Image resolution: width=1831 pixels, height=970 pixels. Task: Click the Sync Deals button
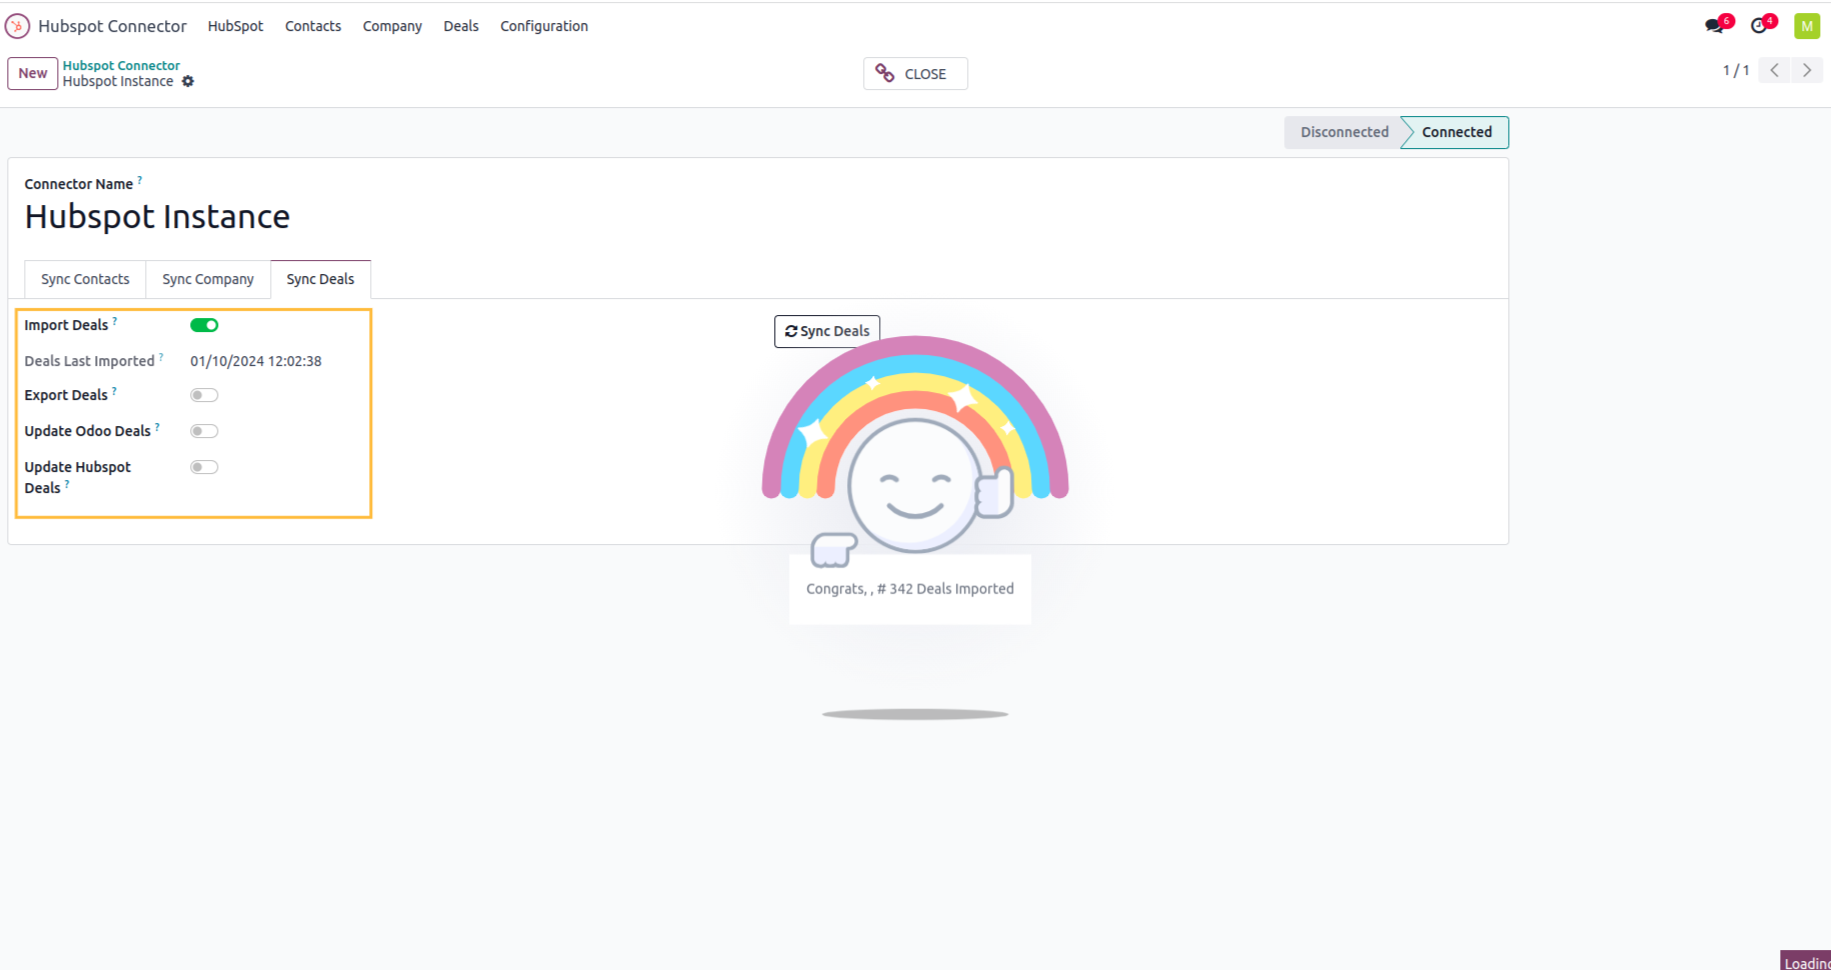click(x=827, y=331)
